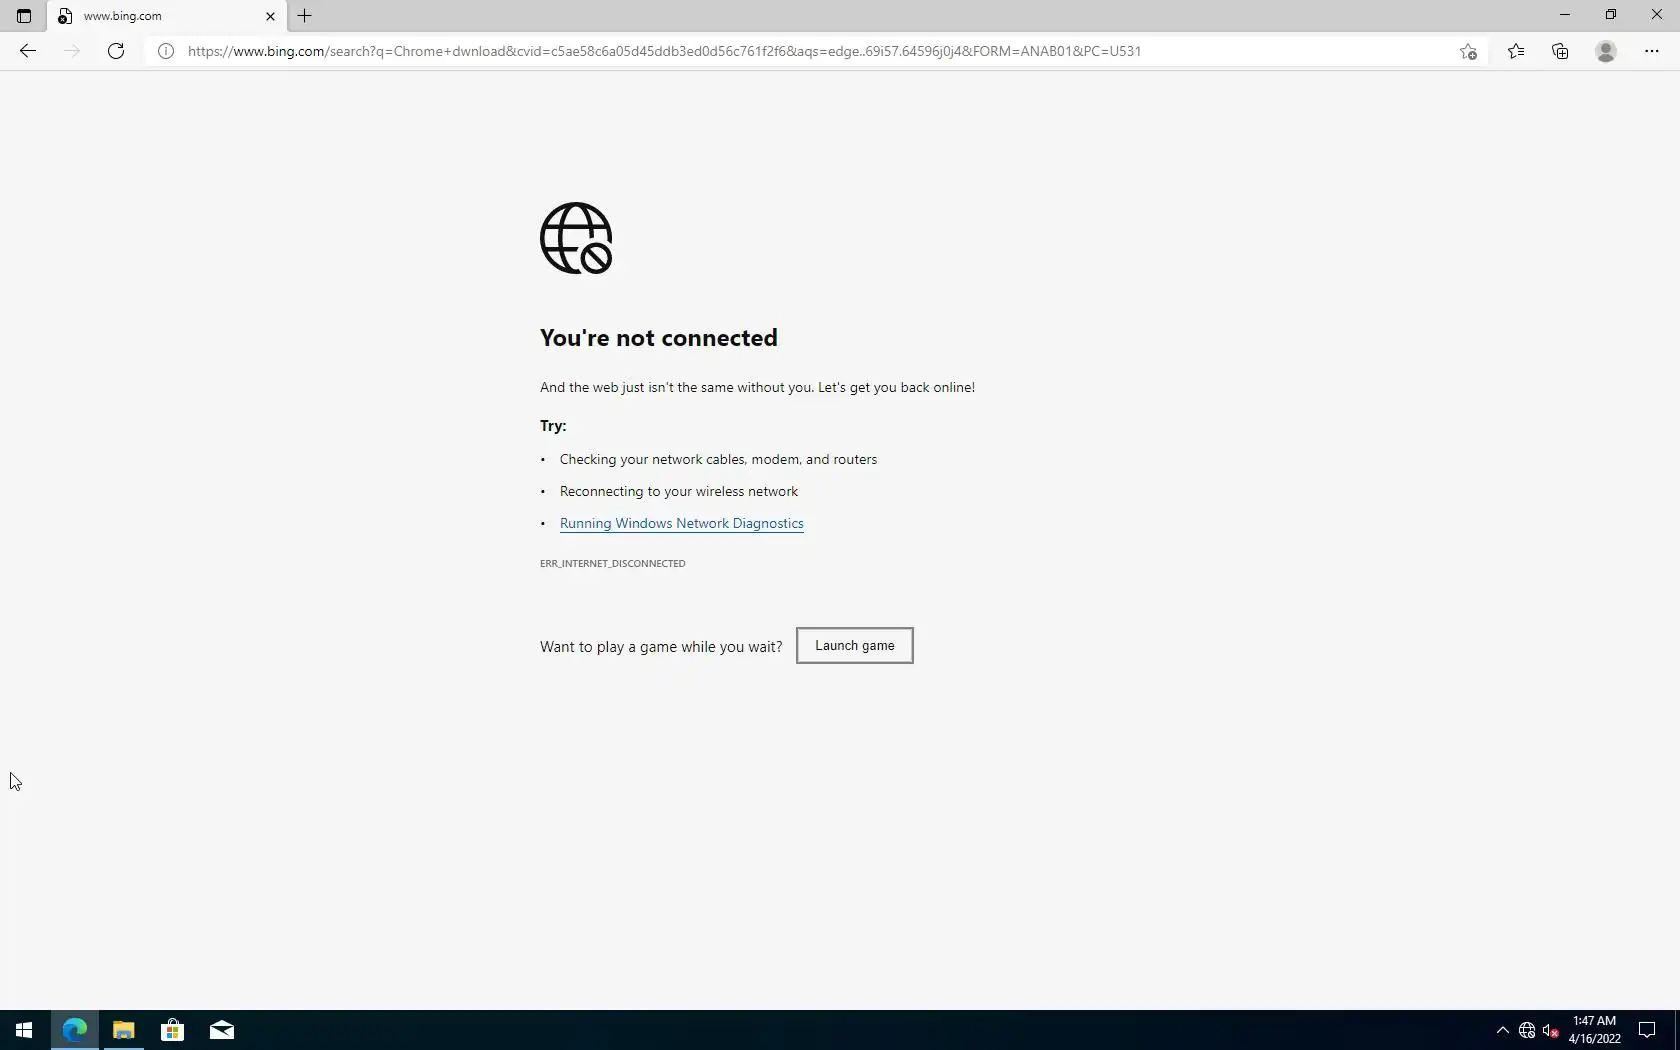
Task: Click the 'You're not connected' heading
Action: 659,338
